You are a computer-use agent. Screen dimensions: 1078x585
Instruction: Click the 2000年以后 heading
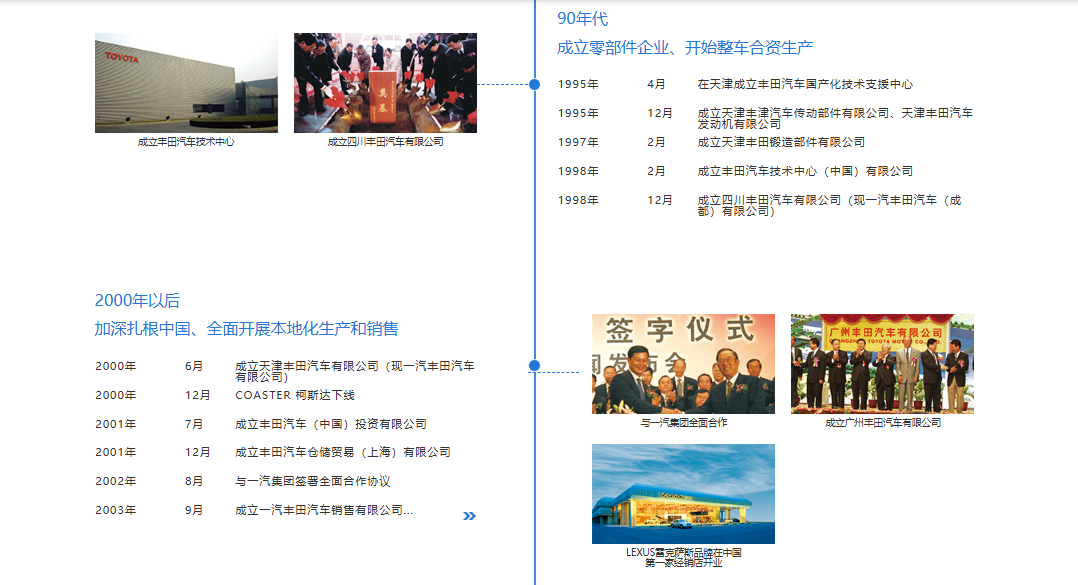pyautogui.click(x=137, y=300)
